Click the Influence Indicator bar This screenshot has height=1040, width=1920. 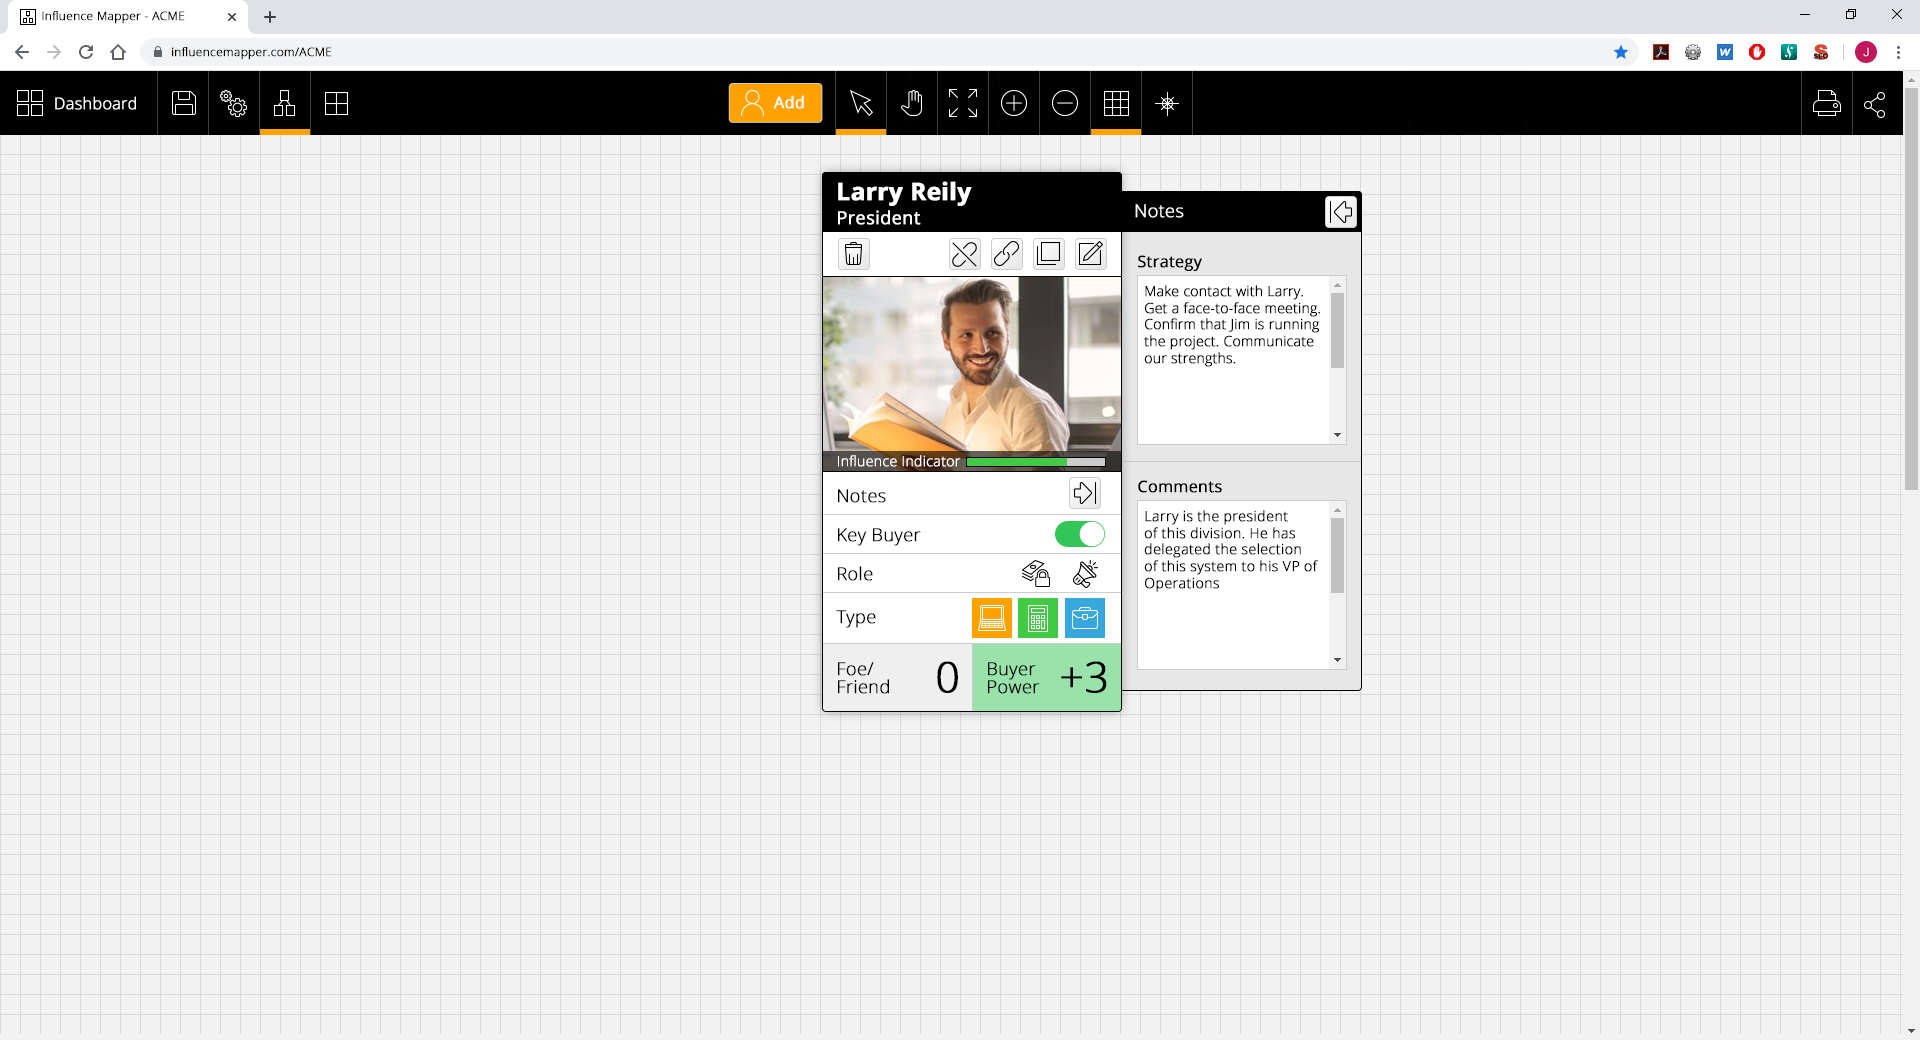[1036, 462]
